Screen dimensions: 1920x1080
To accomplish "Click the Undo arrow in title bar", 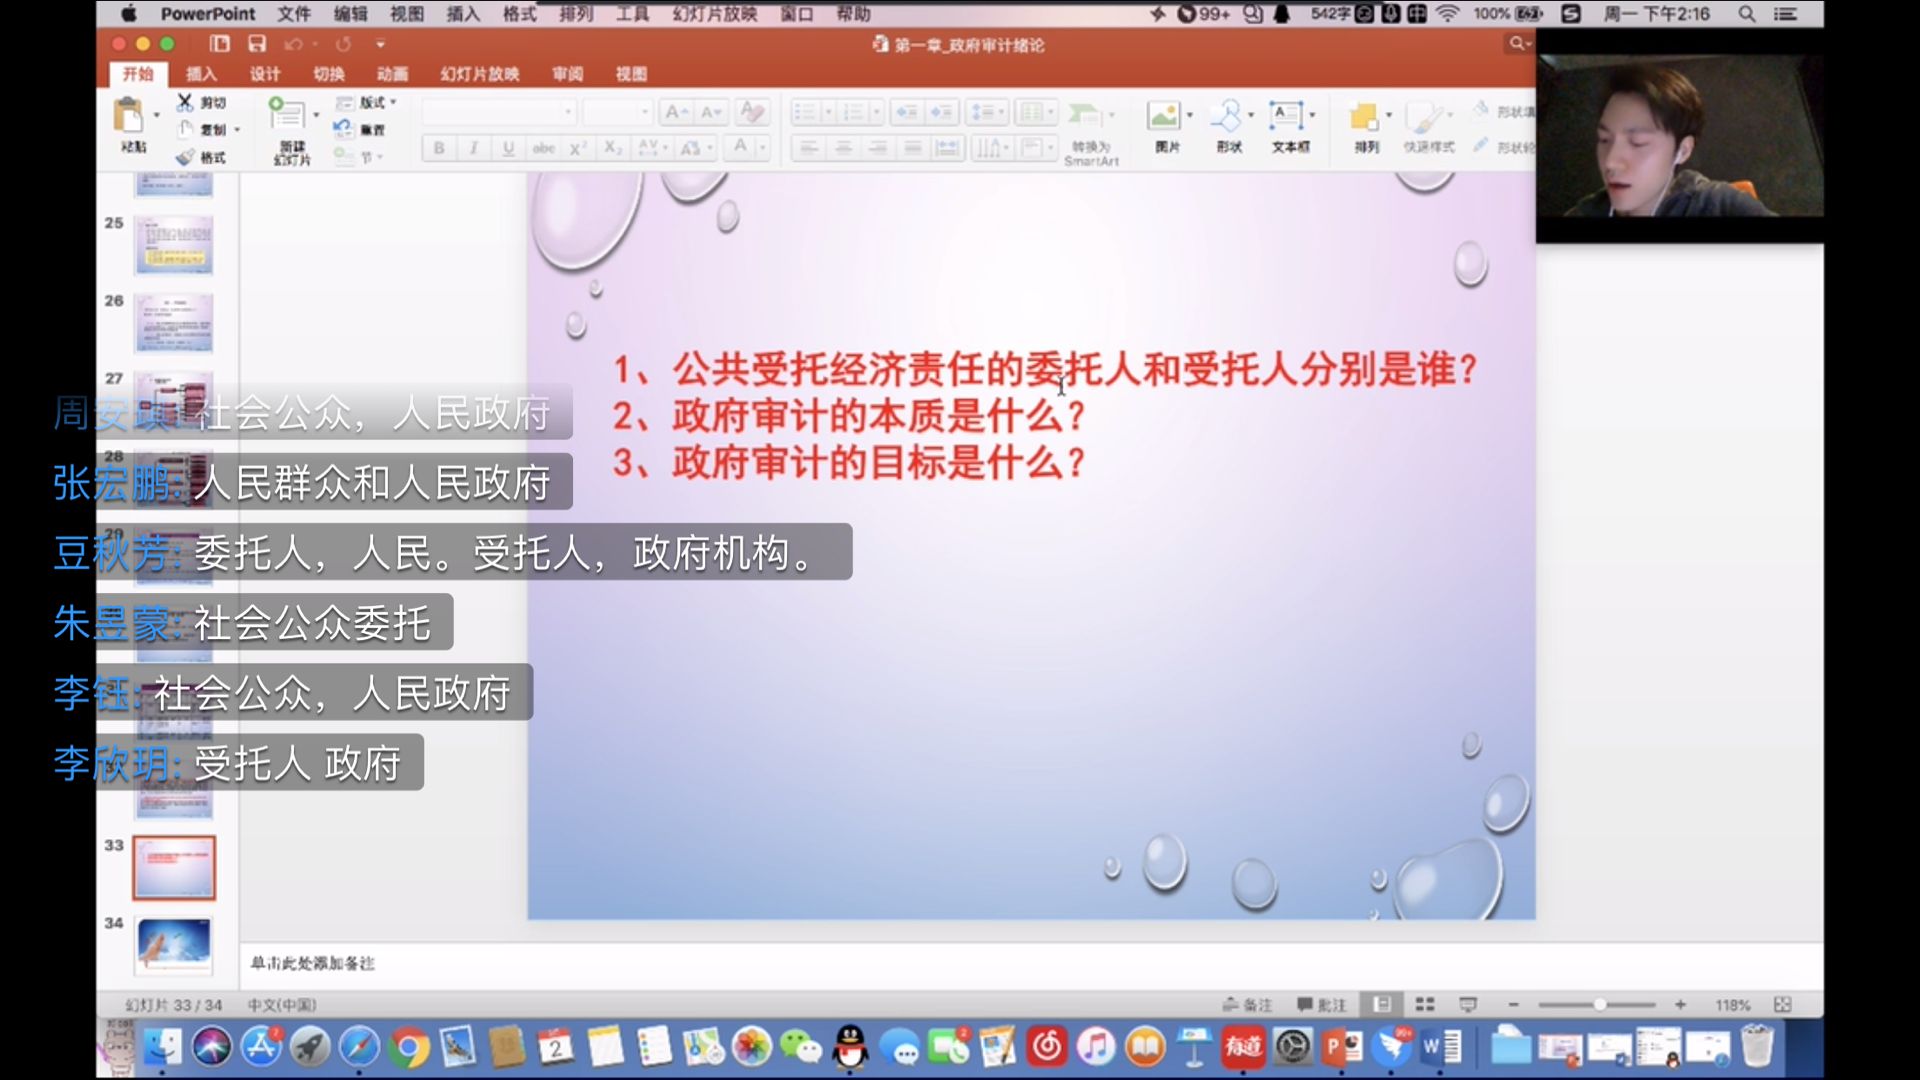I will 293,44.
